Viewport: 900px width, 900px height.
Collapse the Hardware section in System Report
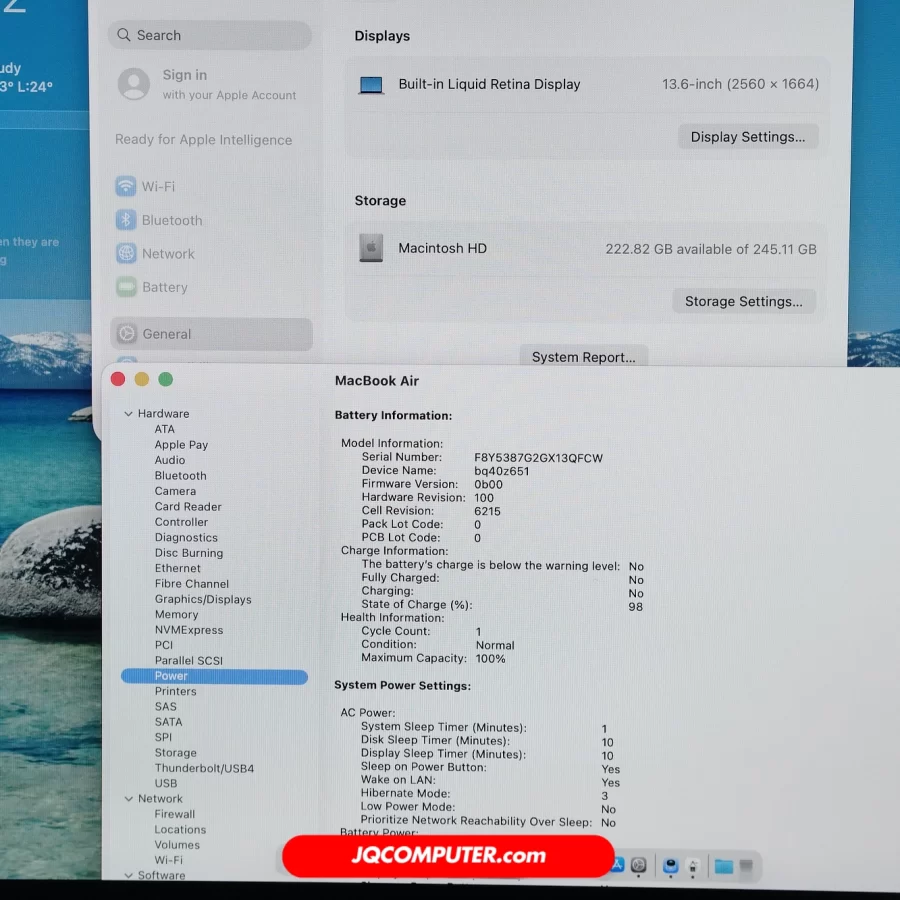coord(128,414)
